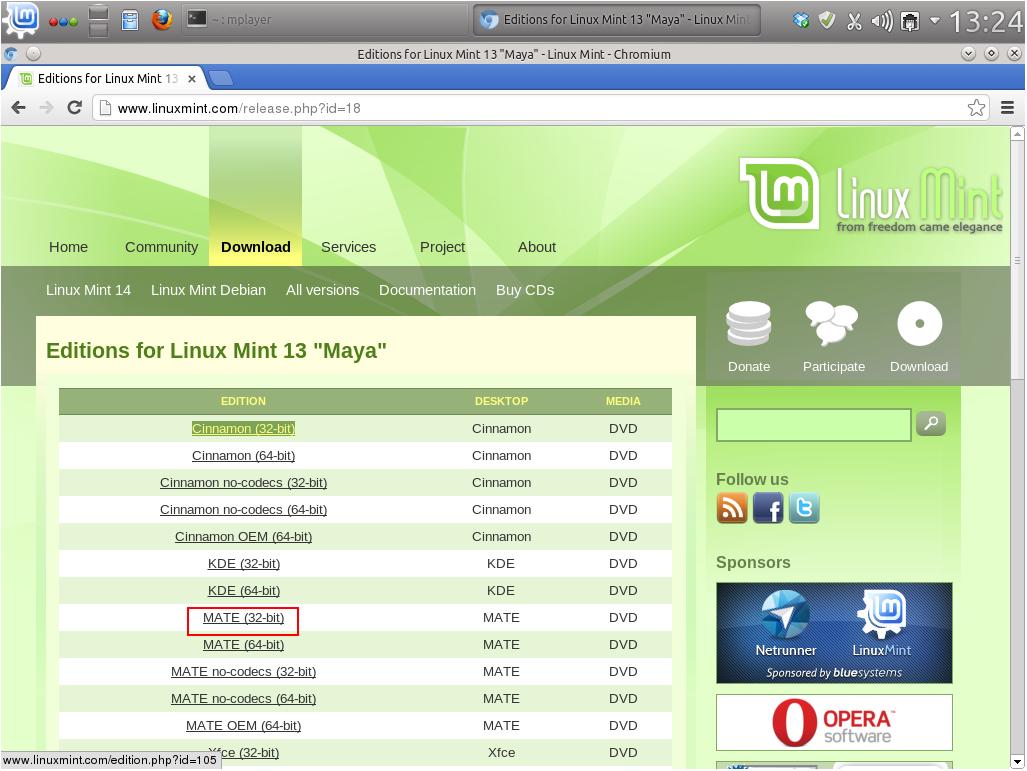
Task: Go to the Home nav item
Action: [68, 247]
